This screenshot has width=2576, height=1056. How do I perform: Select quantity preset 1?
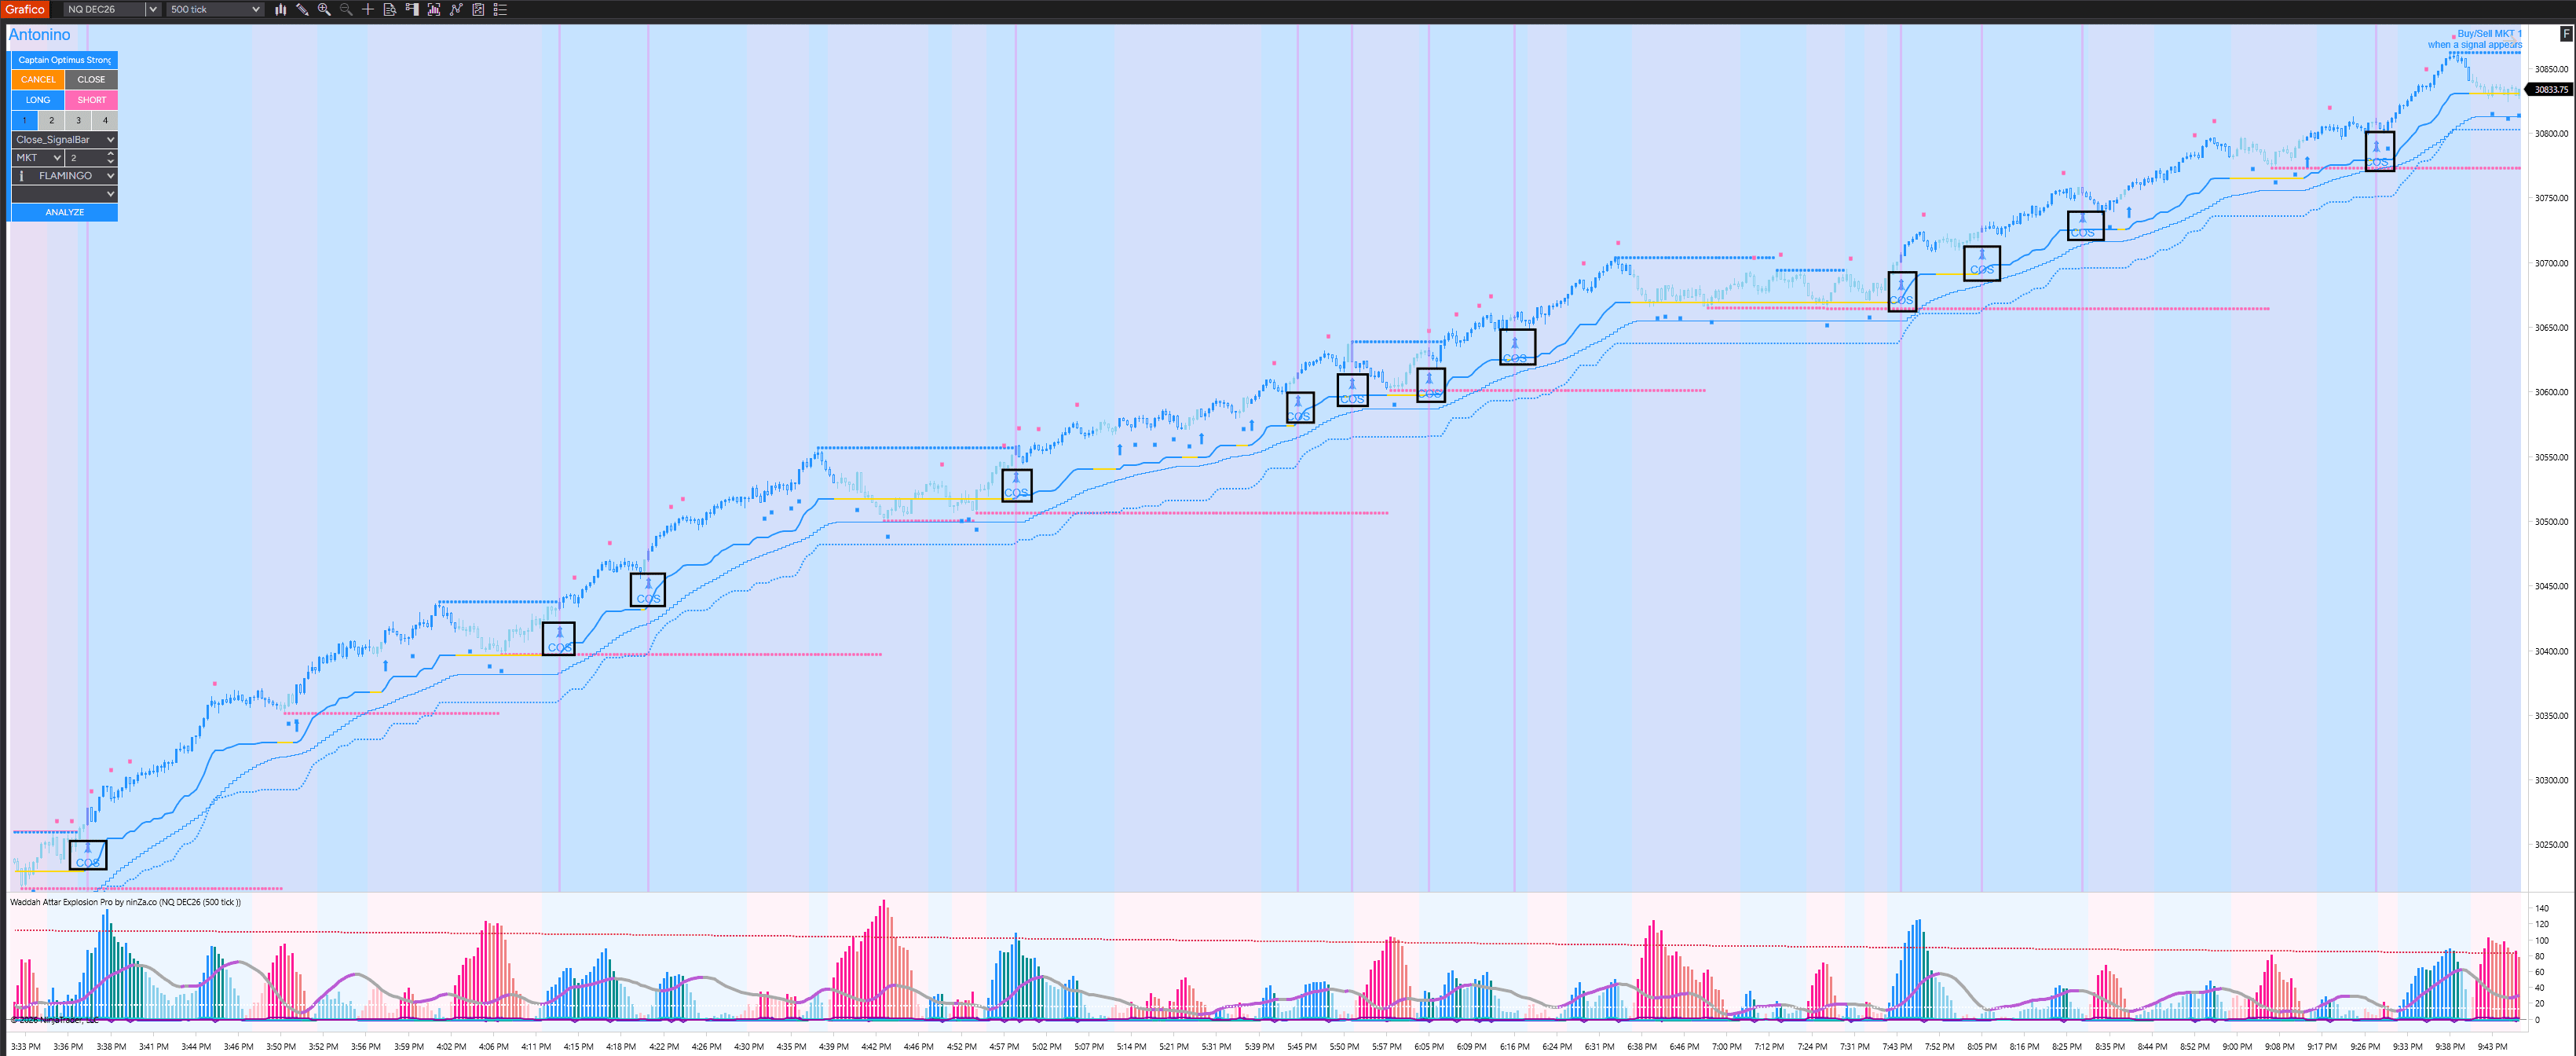click(x=24, y=120)
